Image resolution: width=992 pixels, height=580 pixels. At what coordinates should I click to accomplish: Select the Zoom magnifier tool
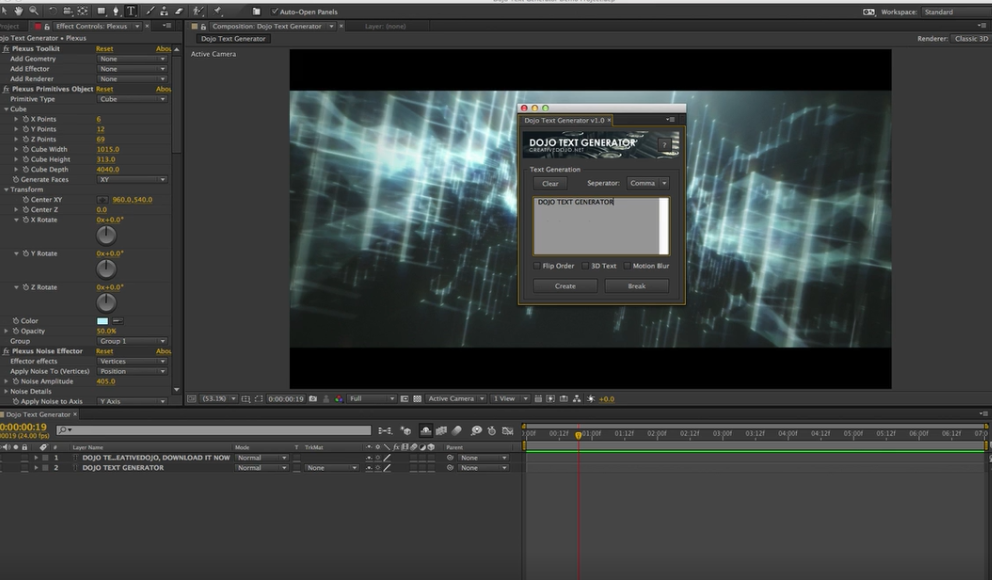click(x=34, y=11)
